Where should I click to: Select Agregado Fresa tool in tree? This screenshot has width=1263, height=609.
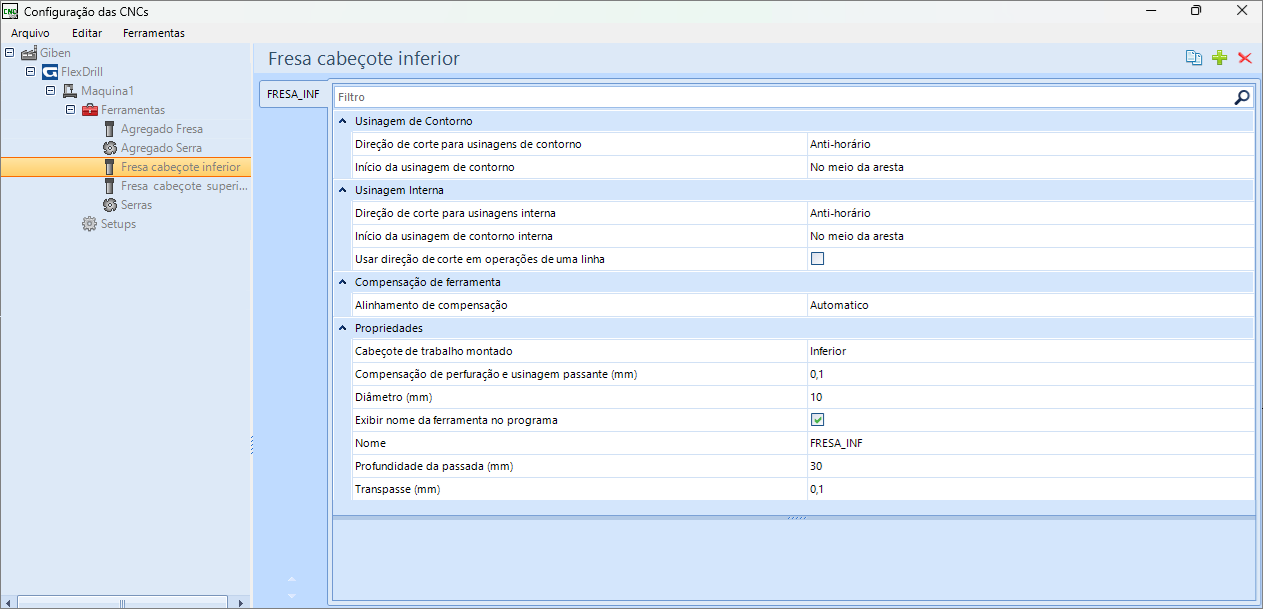tap(161, 129)
